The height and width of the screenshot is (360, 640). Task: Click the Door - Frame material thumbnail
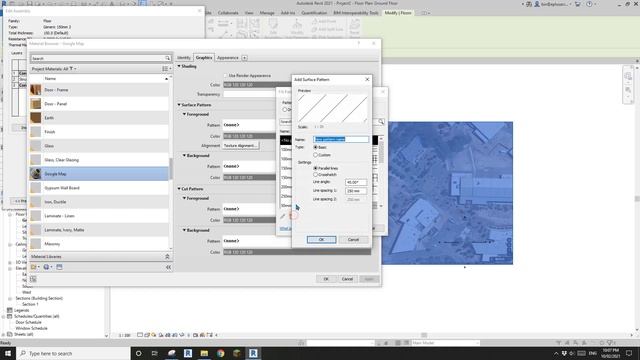36,90
